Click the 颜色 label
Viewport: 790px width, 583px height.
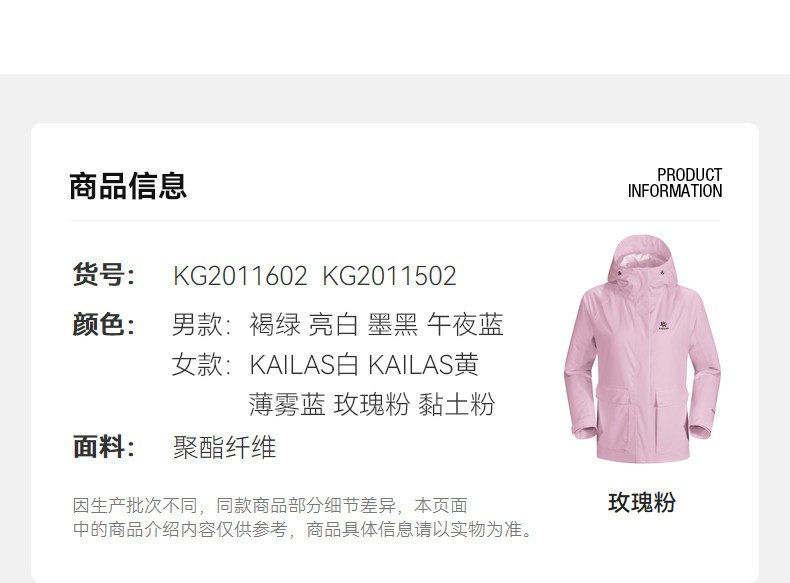point(104,323)
